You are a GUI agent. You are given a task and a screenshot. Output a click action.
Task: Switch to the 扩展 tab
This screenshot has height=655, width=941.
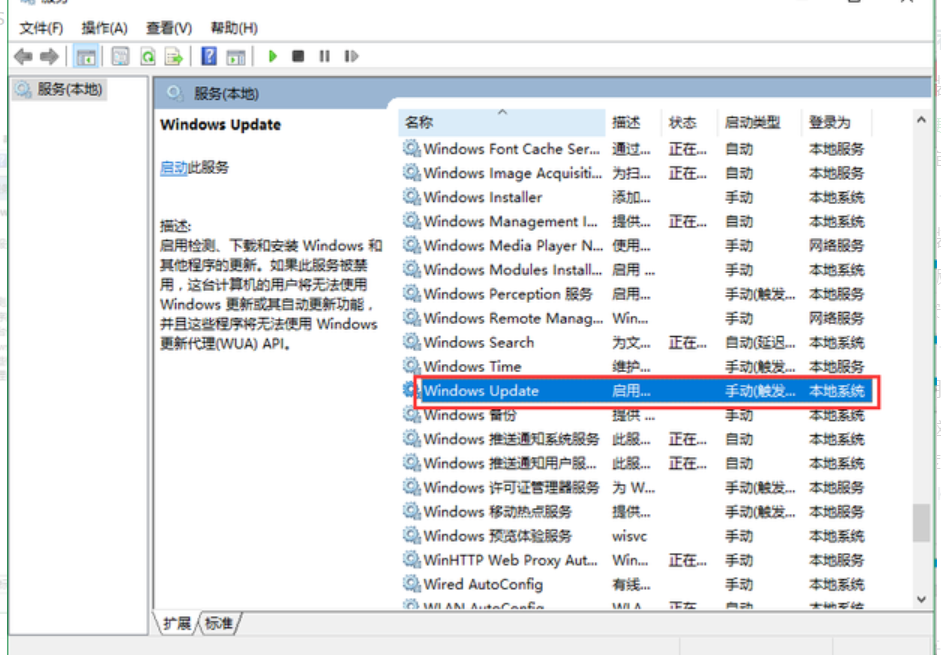click(x=177, y=623)
